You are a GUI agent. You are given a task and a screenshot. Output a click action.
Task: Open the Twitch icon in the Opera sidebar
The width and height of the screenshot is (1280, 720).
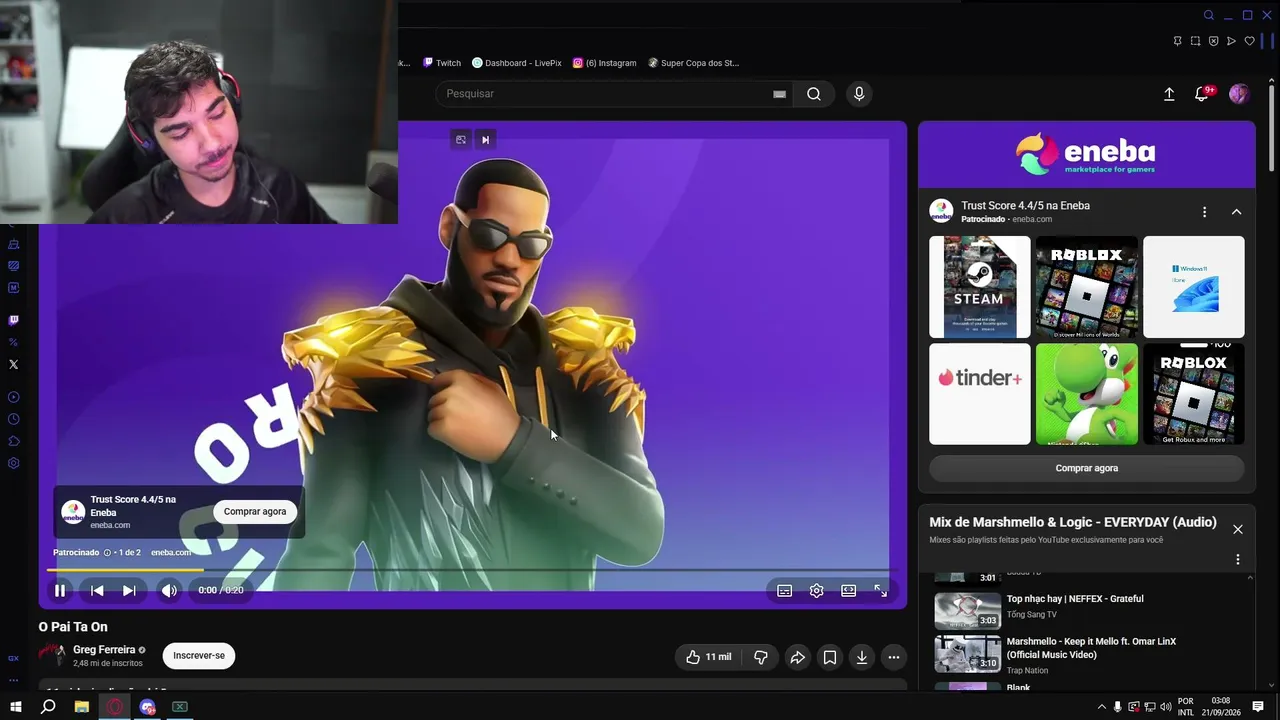(x=13, y=320)
